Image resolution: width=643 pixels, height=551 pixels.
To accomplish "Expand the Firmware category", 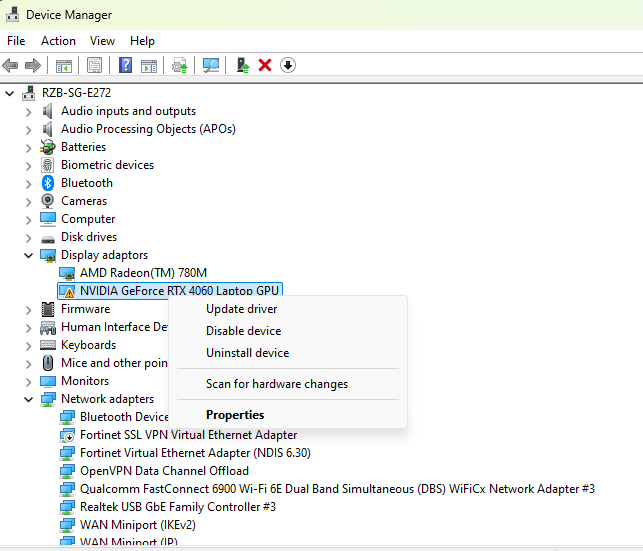I will 28,310.
